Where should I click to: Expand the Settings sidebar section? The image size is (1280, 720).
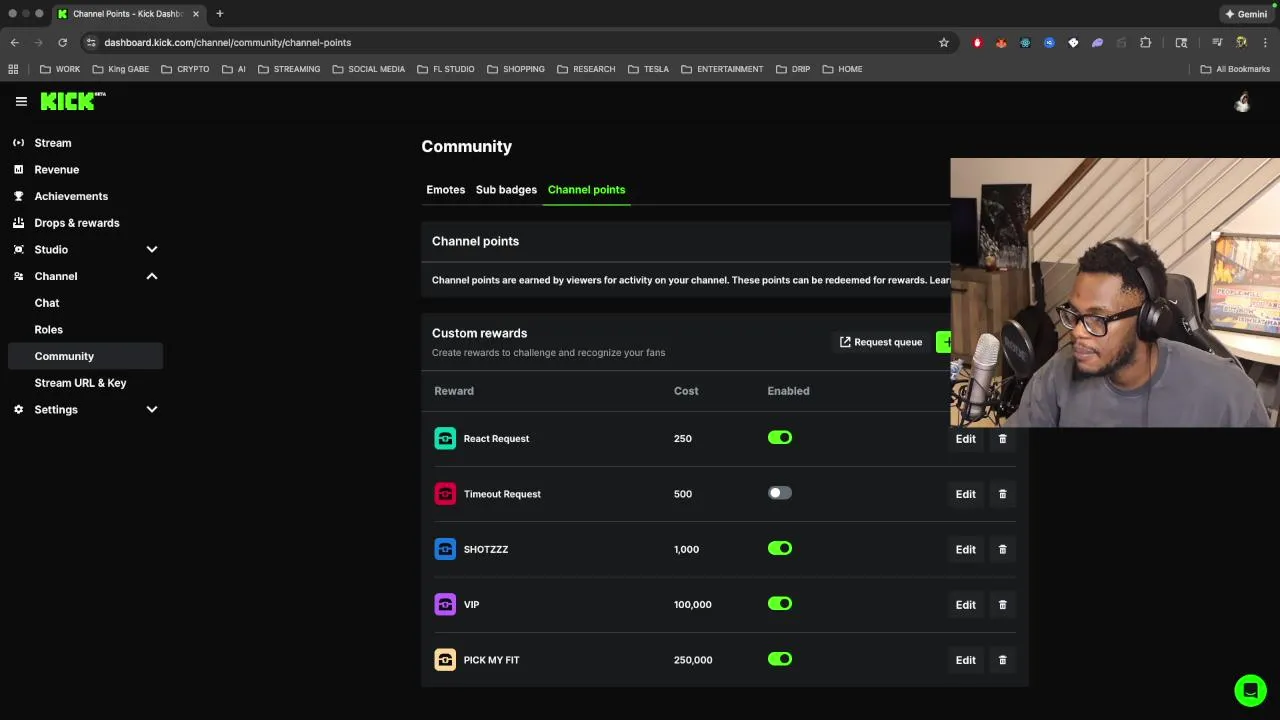tap(152, 410)
